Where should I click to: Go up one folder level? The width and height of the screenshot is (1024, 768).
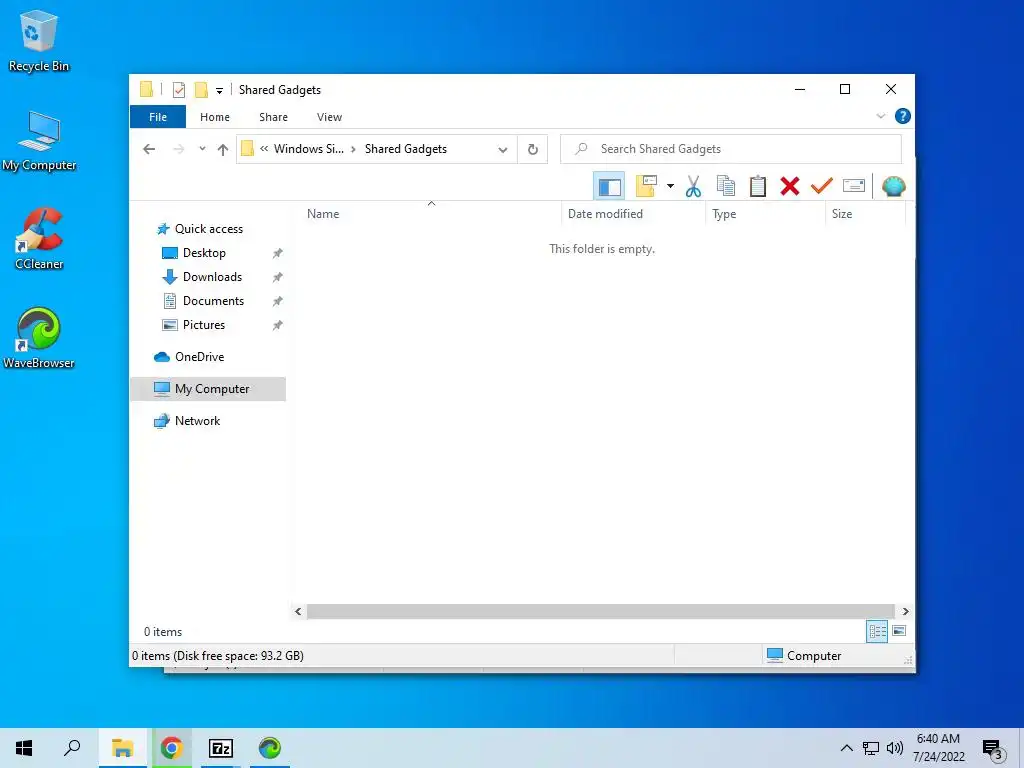pyautogui.click(x=223, y=150)
